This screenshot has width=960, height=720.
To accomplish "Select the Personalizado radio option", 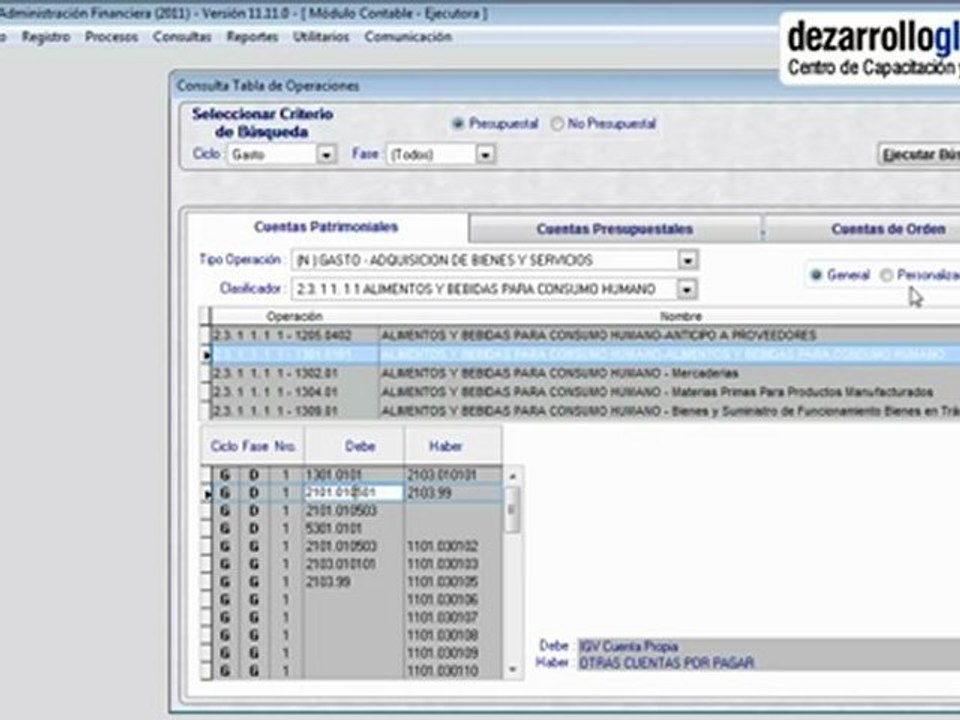I will pos(886,275).
